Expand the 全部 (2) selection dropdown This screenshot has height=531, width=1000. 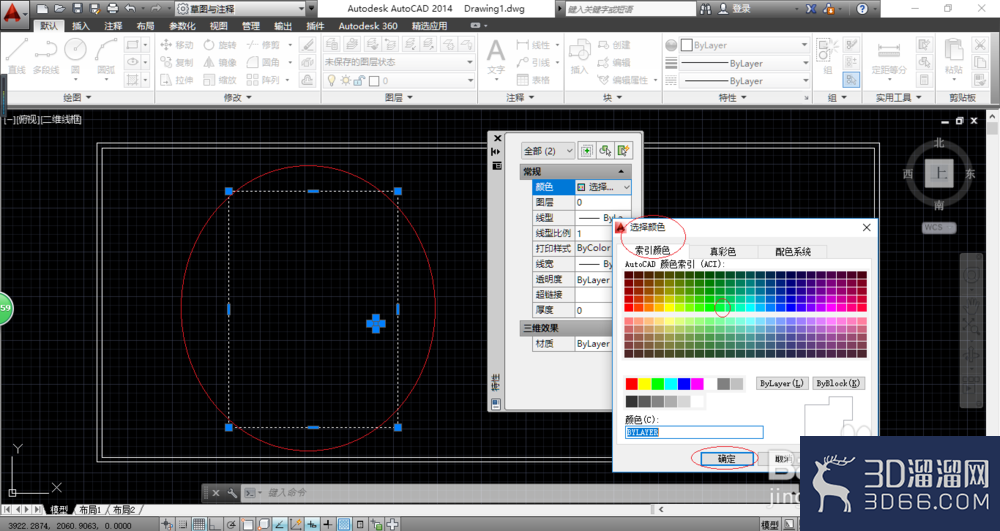click(548, 151)
